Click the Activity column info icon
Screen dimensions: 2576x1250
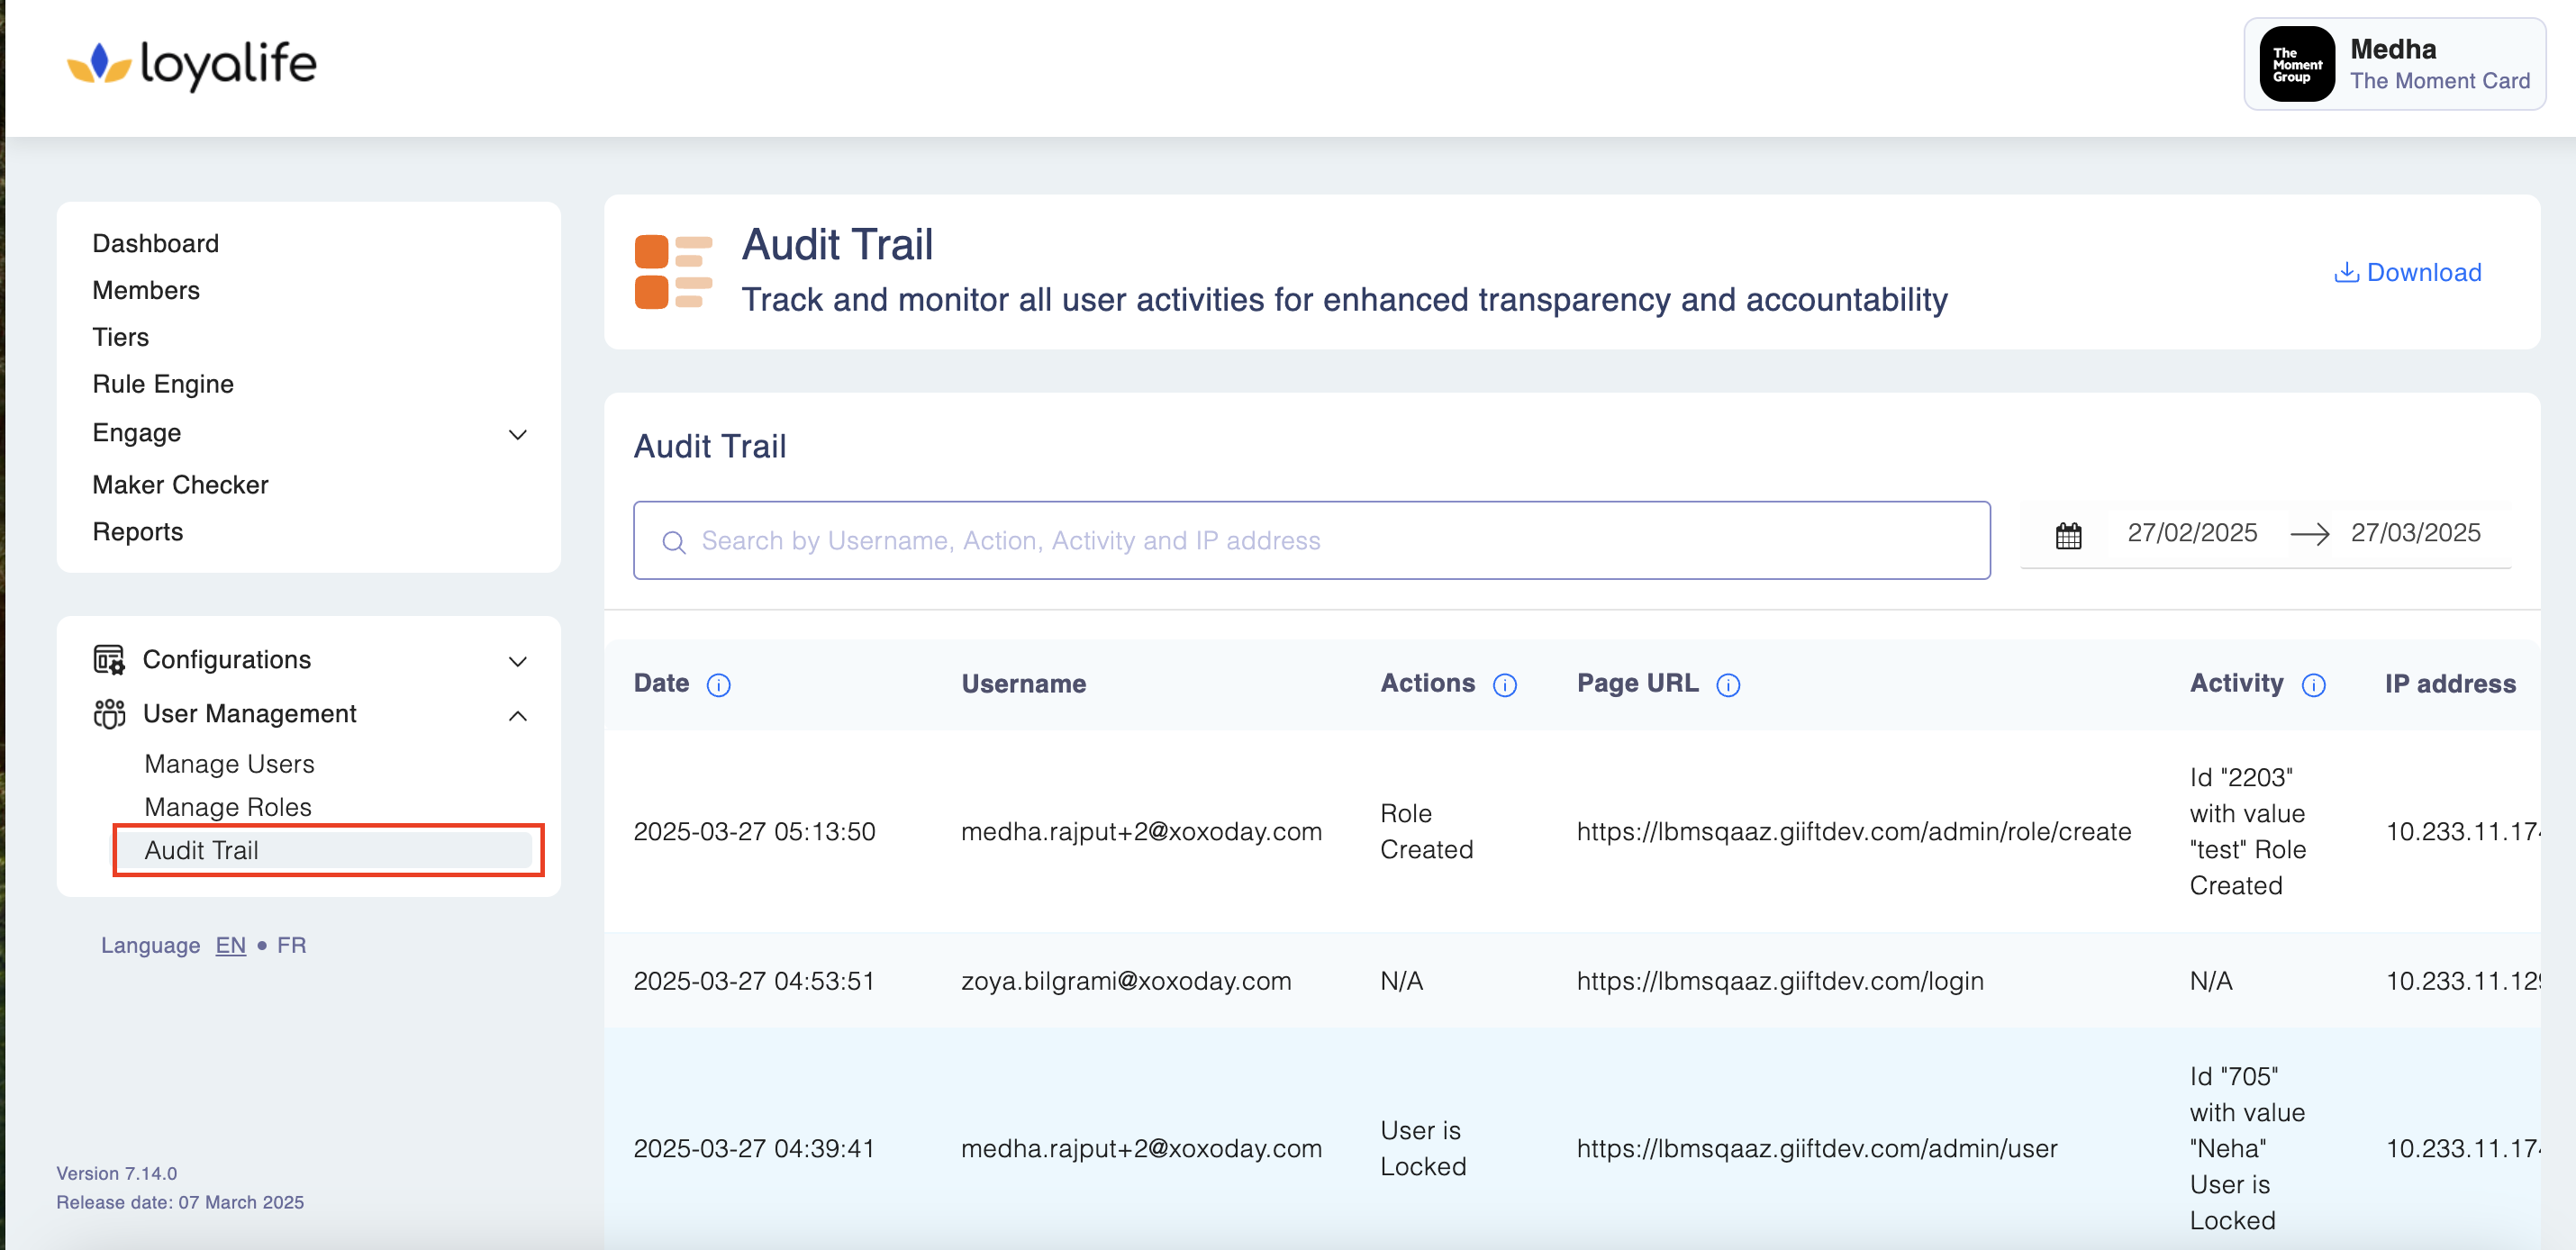[x=2312, y=685]
